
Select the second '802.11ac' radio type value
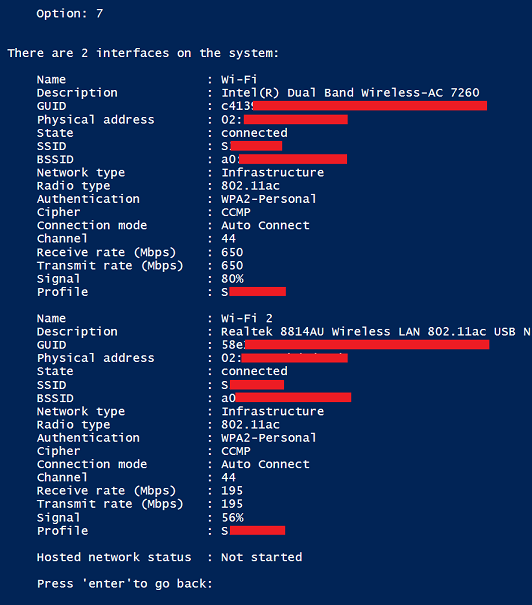[x=250, y=424]
